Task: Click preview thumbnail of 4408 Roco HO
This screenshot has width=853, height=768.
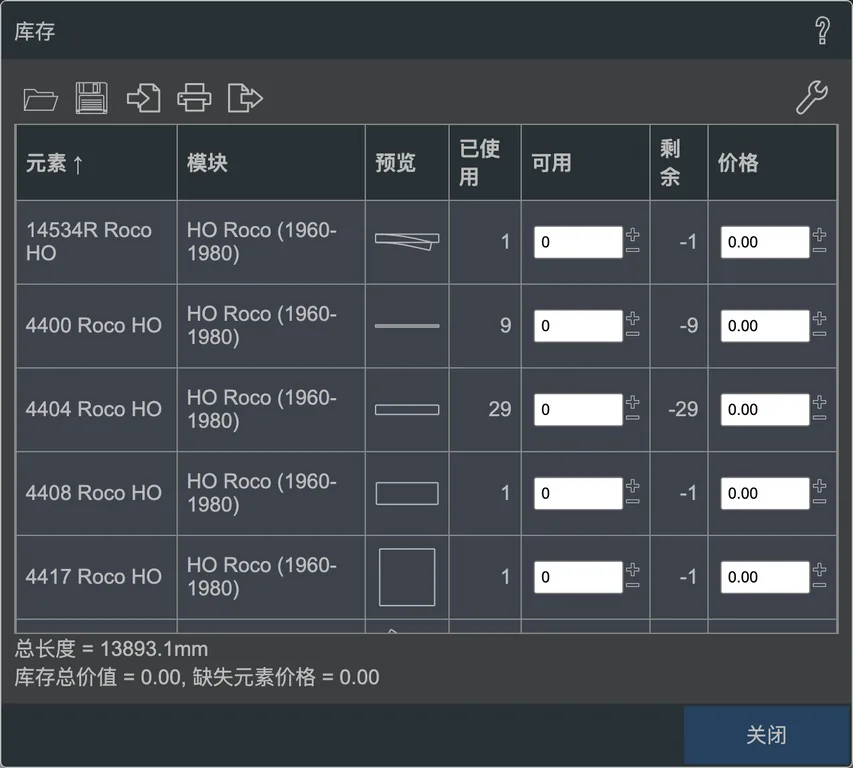Action: click(407, 493)
